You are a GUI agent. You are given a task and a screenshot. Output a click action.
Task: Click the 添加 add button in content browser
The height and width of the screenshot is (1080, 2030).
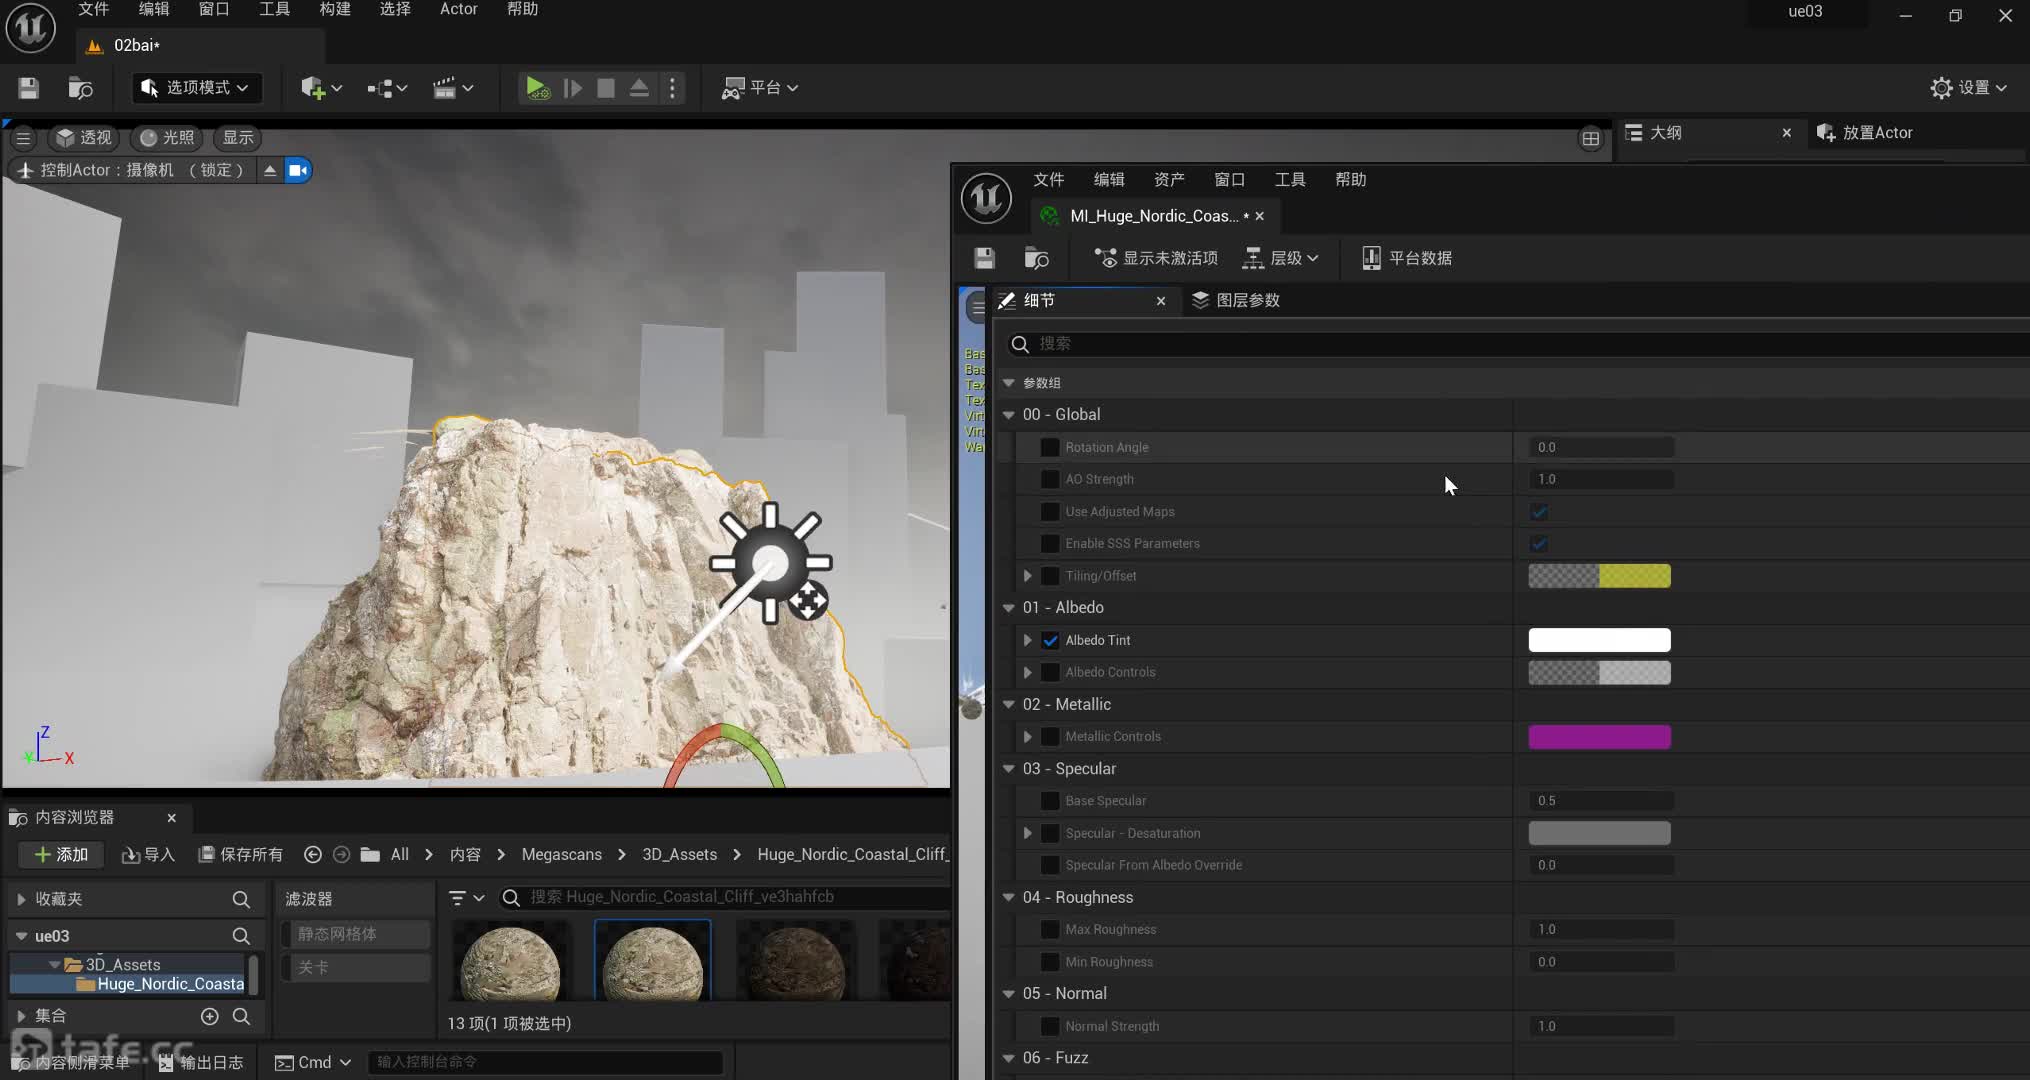(x=61, y=854)
